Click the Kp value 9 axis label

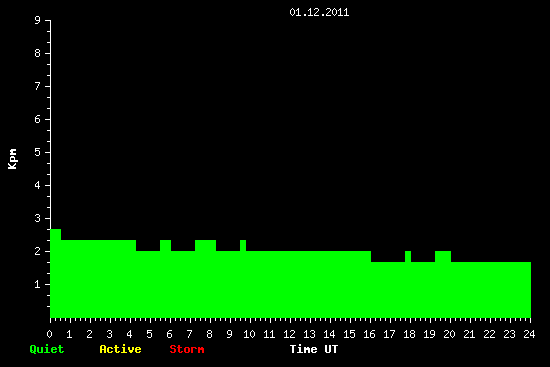38,20
